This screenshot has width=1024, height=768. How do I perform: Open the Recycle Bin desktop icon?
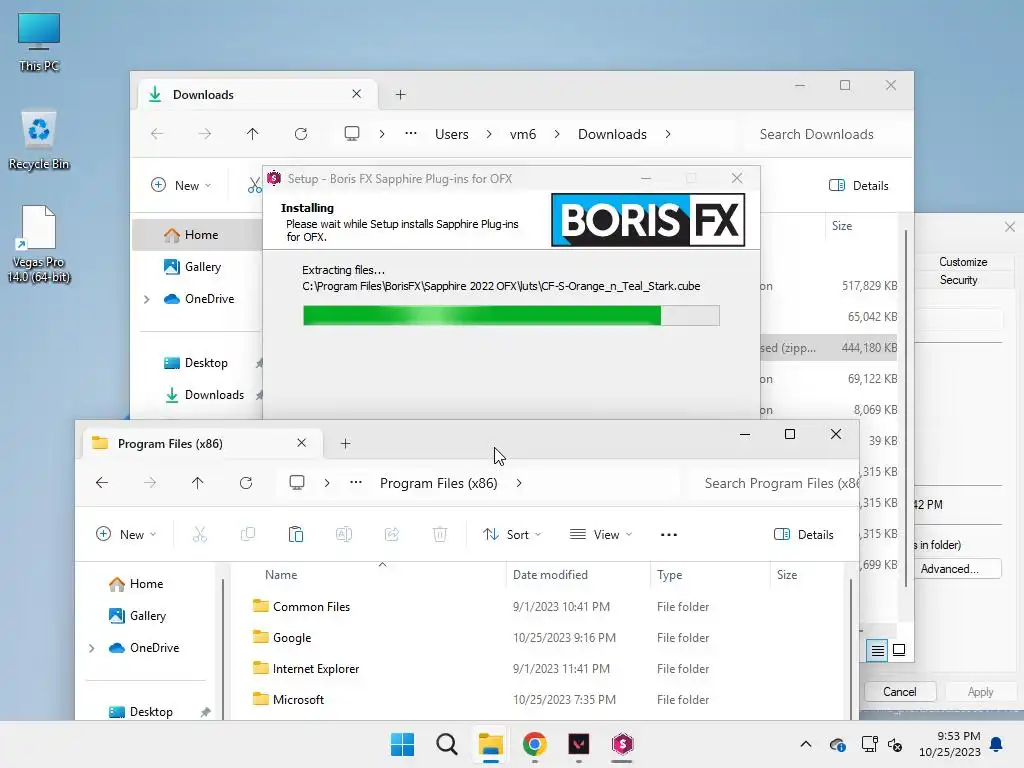pyautogui.click(x=39, y=140)
